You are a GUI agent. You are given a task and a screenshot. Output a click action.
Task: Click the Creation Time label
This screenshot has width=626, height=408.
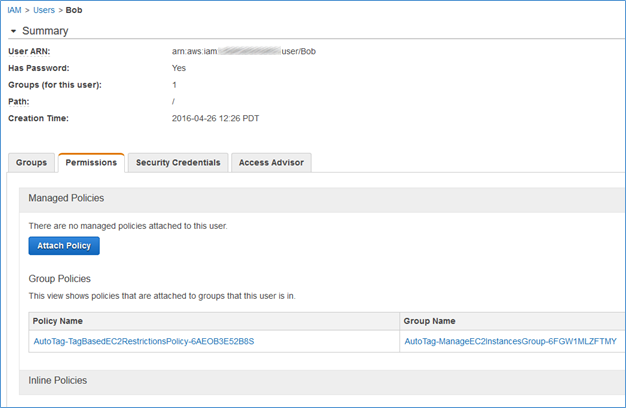38,119
